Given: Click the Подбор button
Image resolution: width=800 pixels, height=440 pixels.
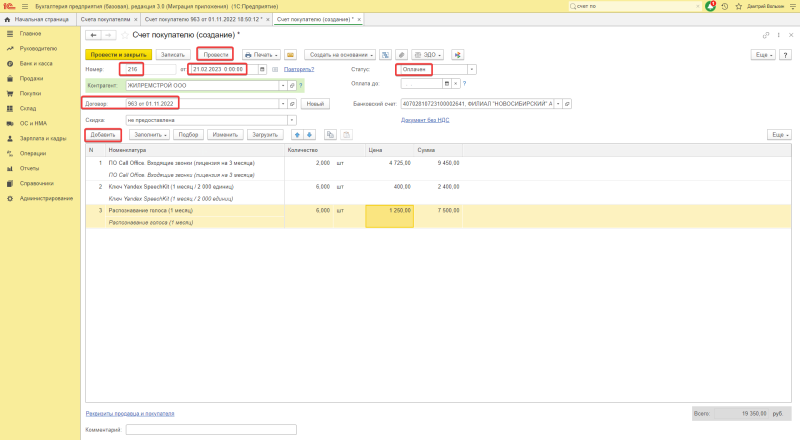Looking at the screenshot, I should click(188, 135).
